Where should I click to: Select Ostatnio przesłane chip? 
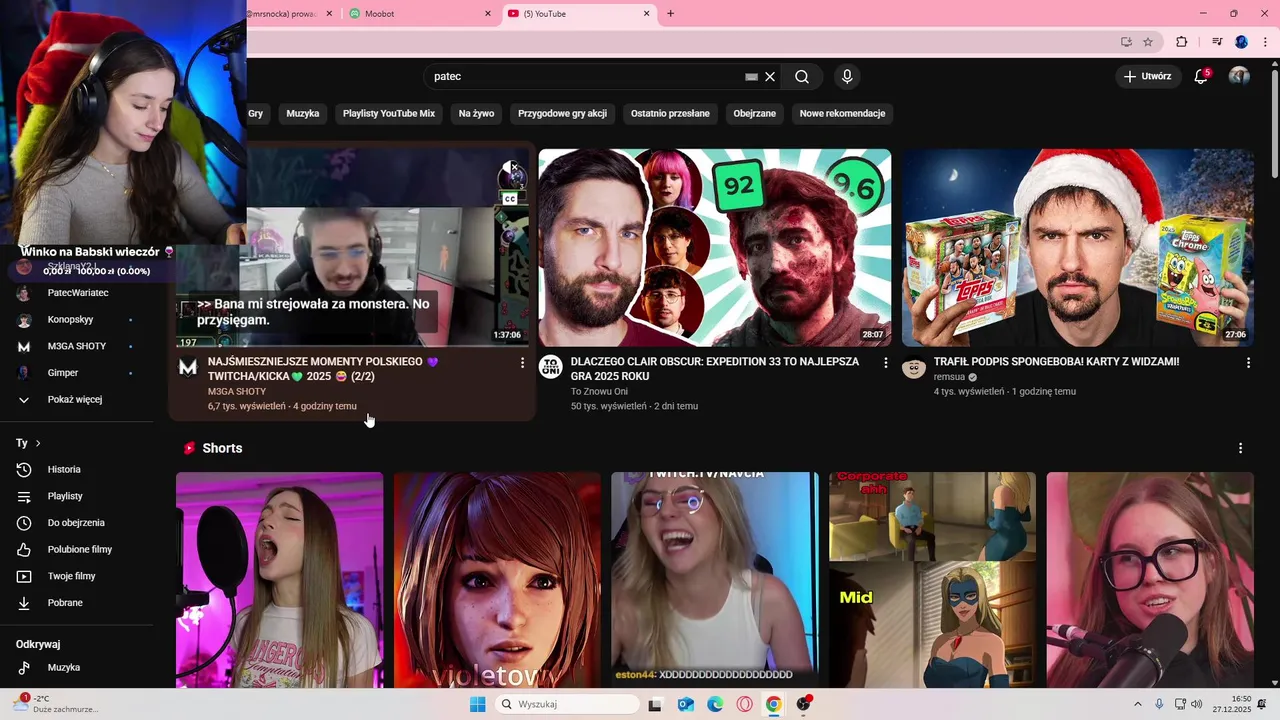670,113
